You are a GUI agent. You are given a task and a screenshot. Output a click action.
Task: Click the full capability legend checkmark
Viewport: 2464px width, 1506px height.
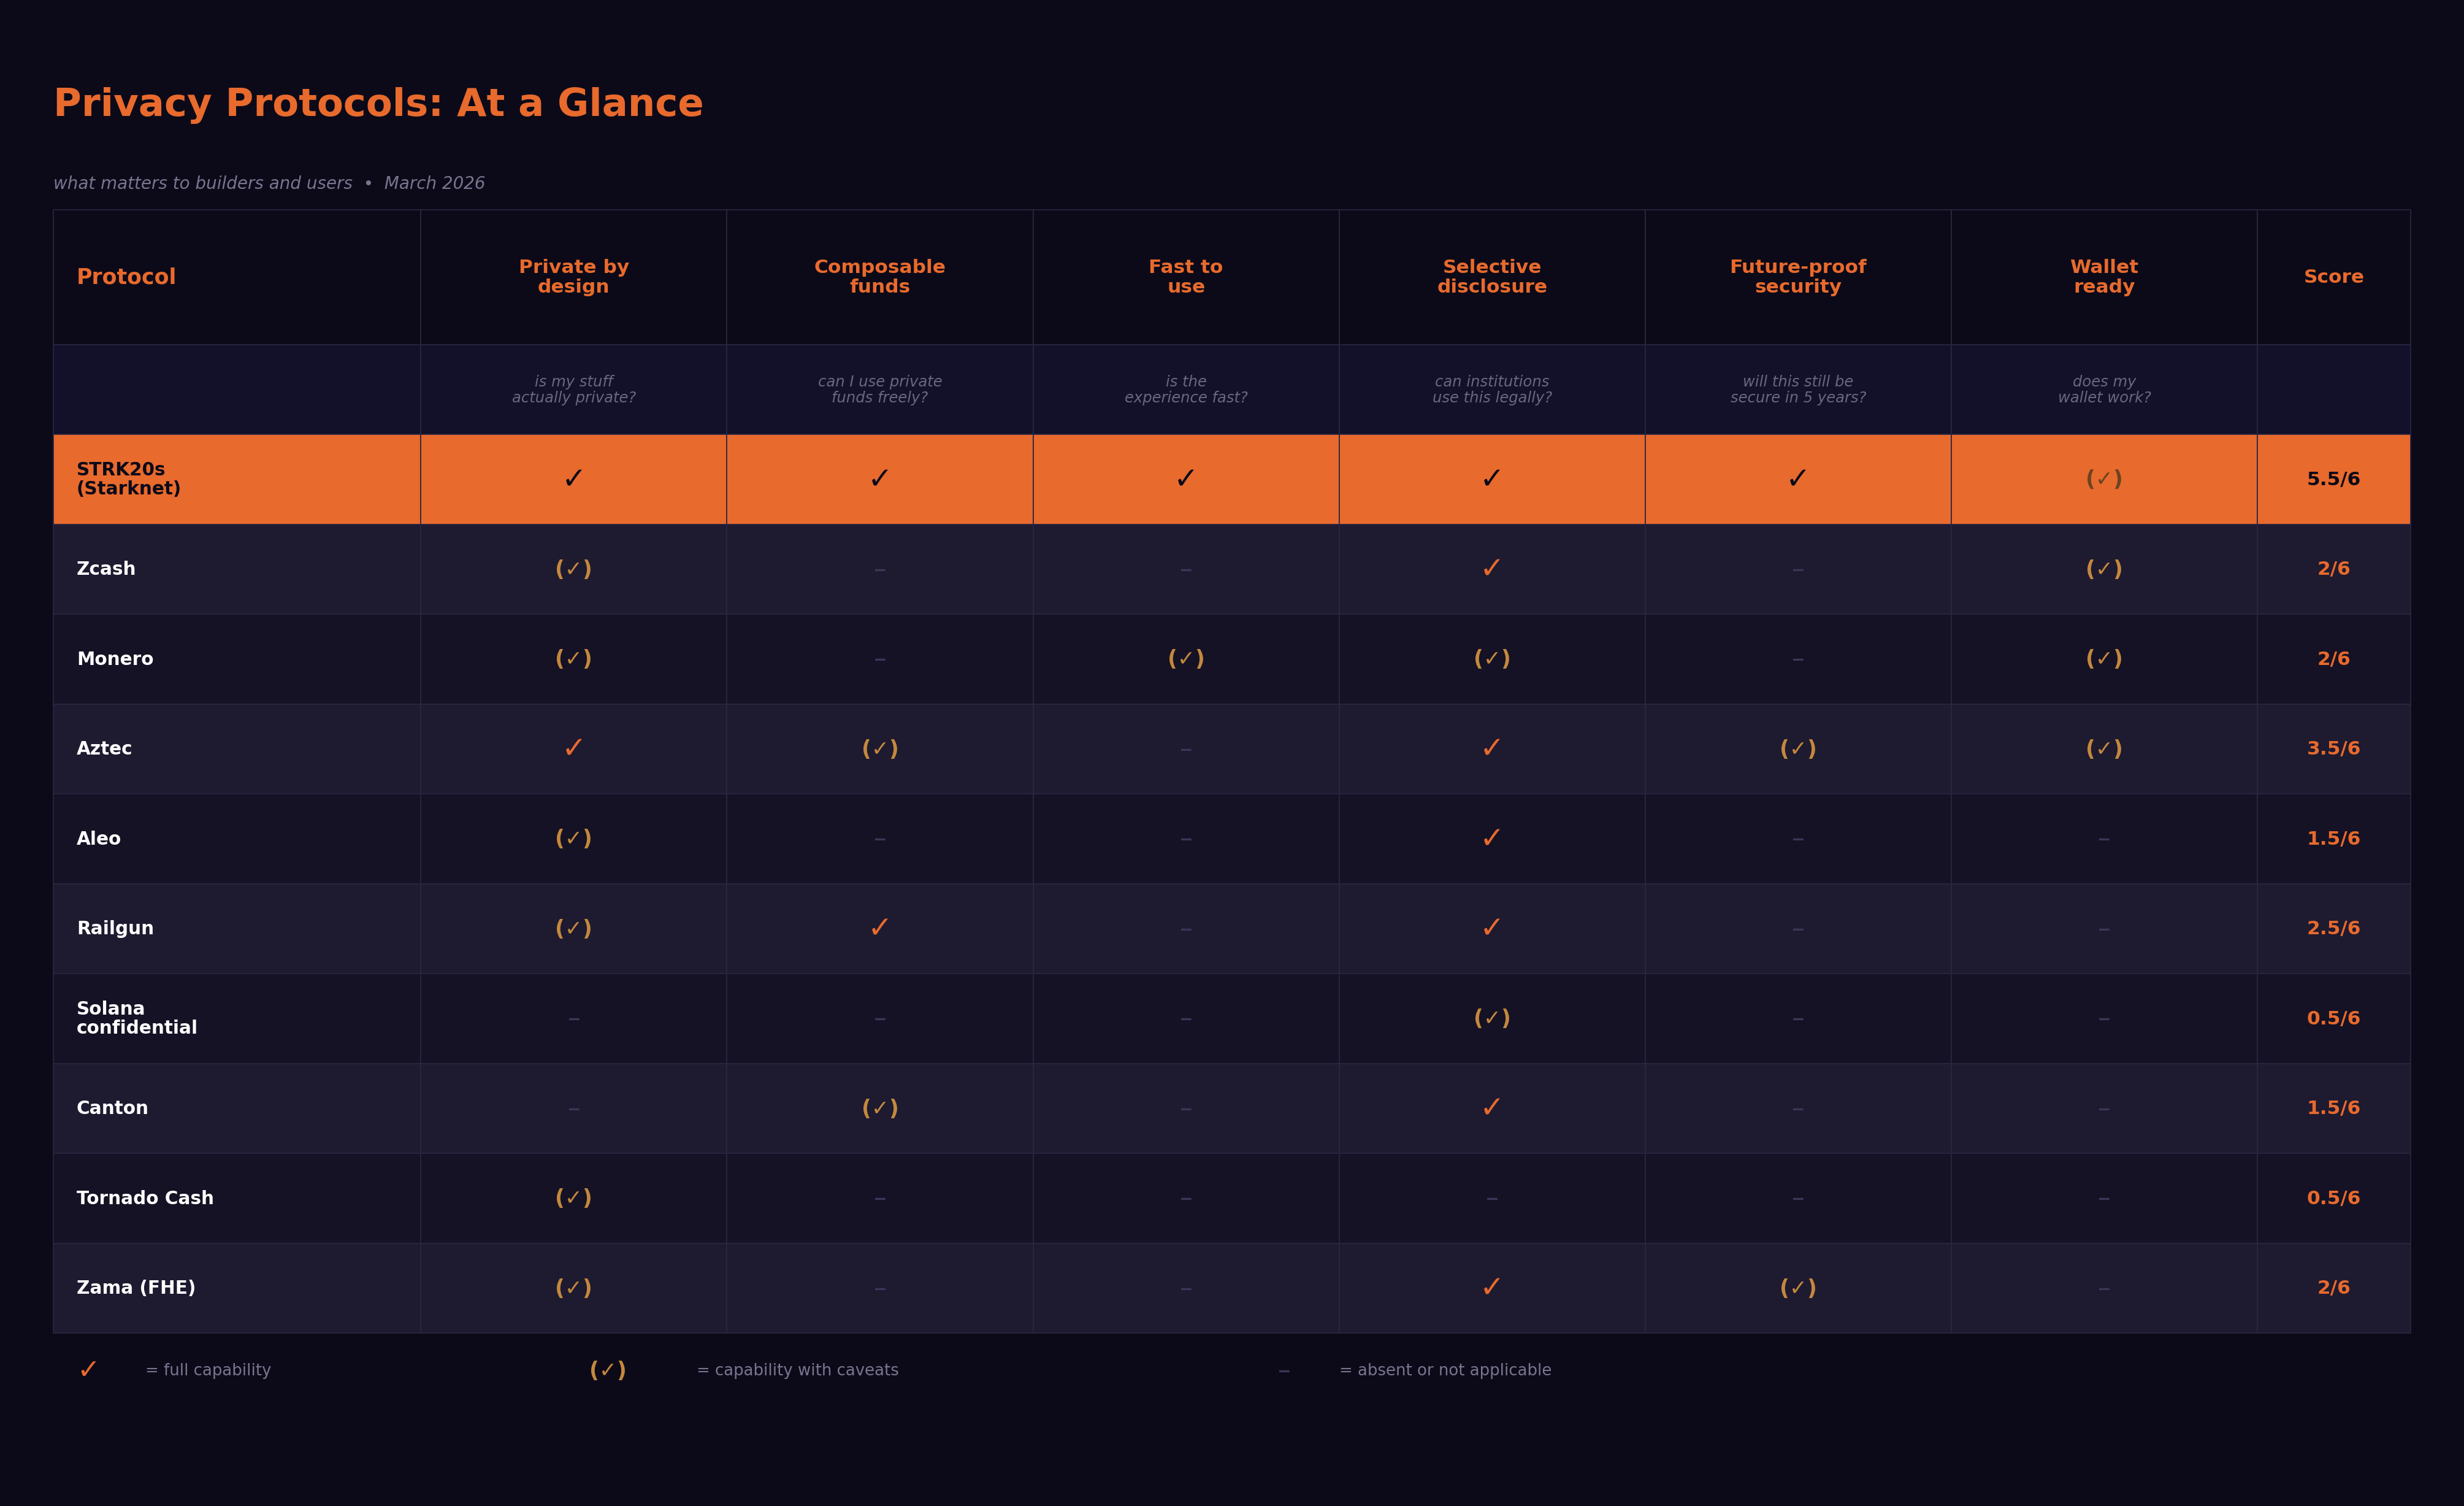click(88, 1370)
